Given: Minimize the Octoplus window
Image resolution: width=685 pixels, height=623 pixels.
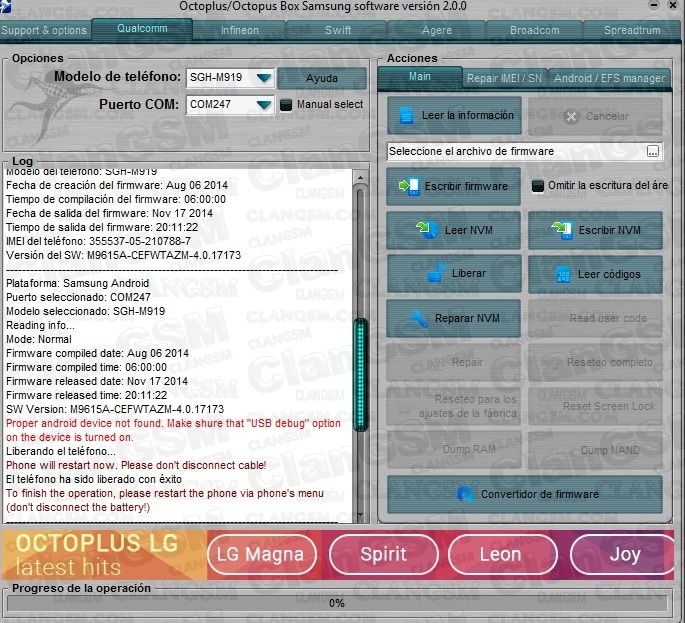Looking at the screenshot, I should pyautogui.click(x=654, y=5).
